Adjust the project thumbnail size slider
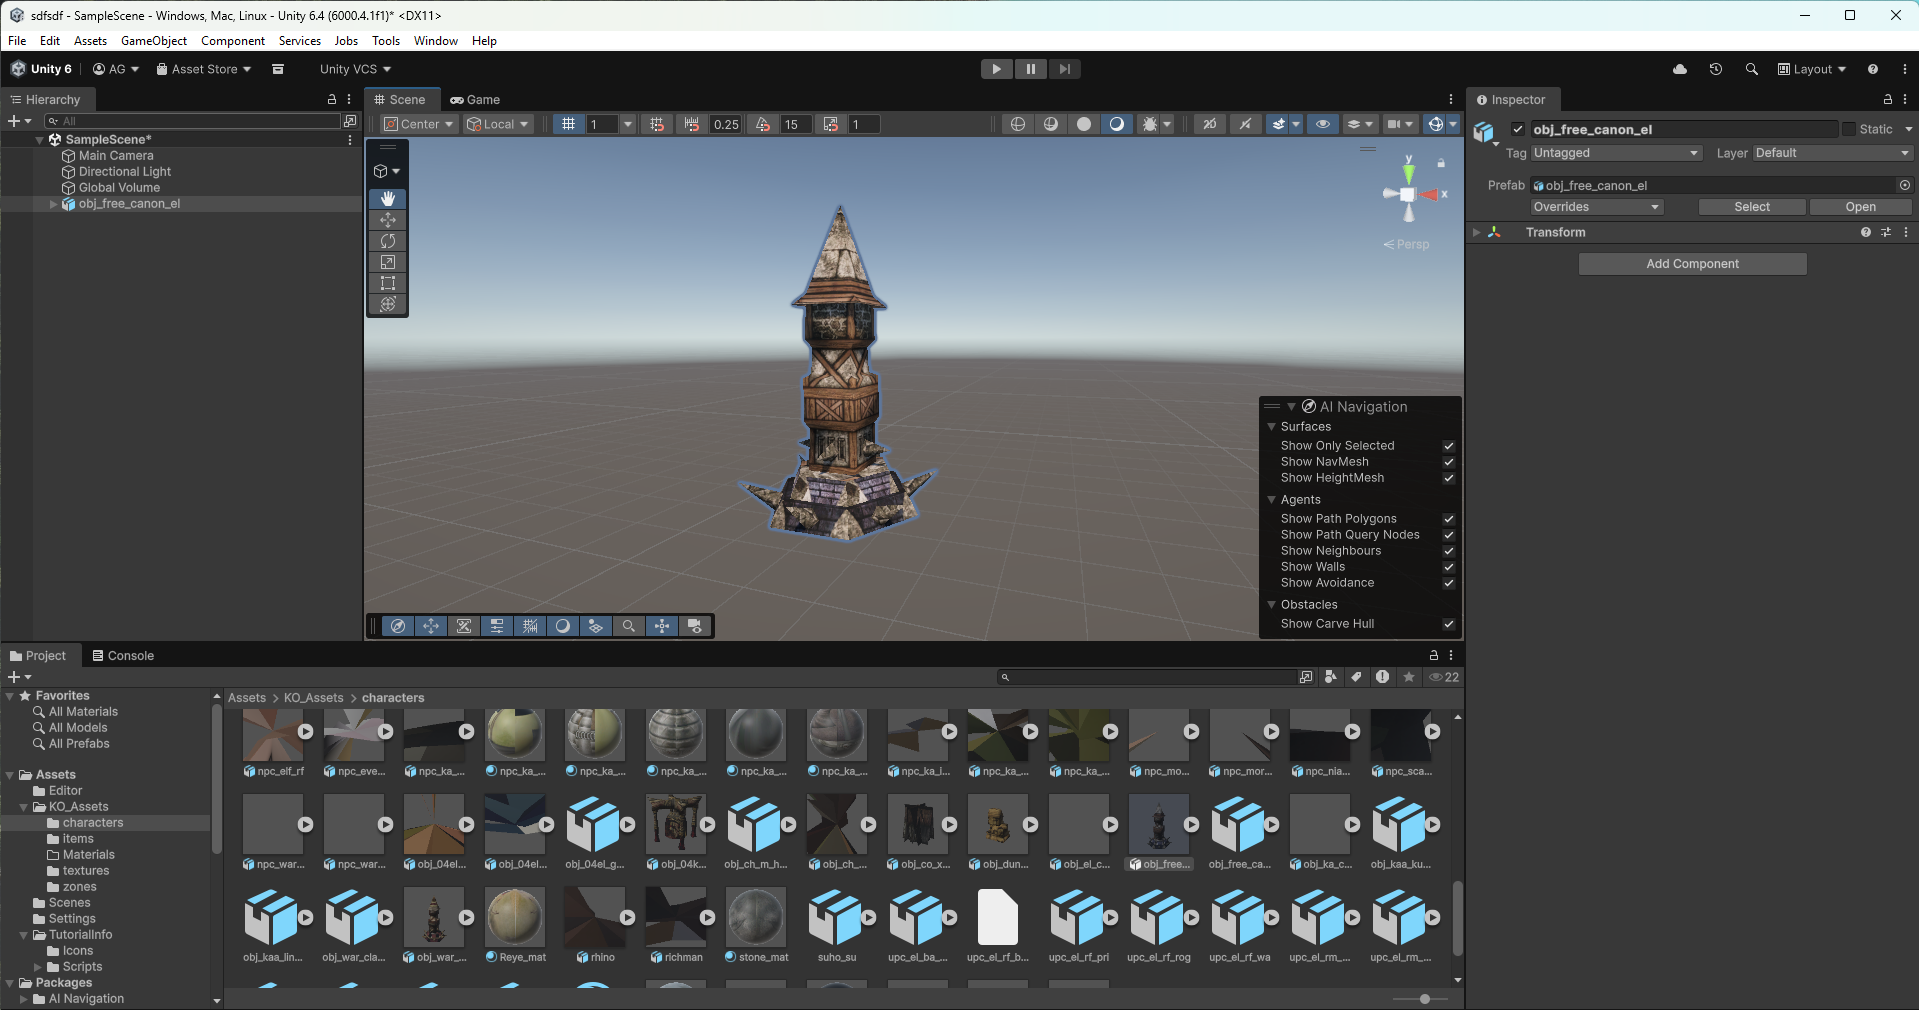This screenshot has width=1919, height=1010. coord(1424,999)
